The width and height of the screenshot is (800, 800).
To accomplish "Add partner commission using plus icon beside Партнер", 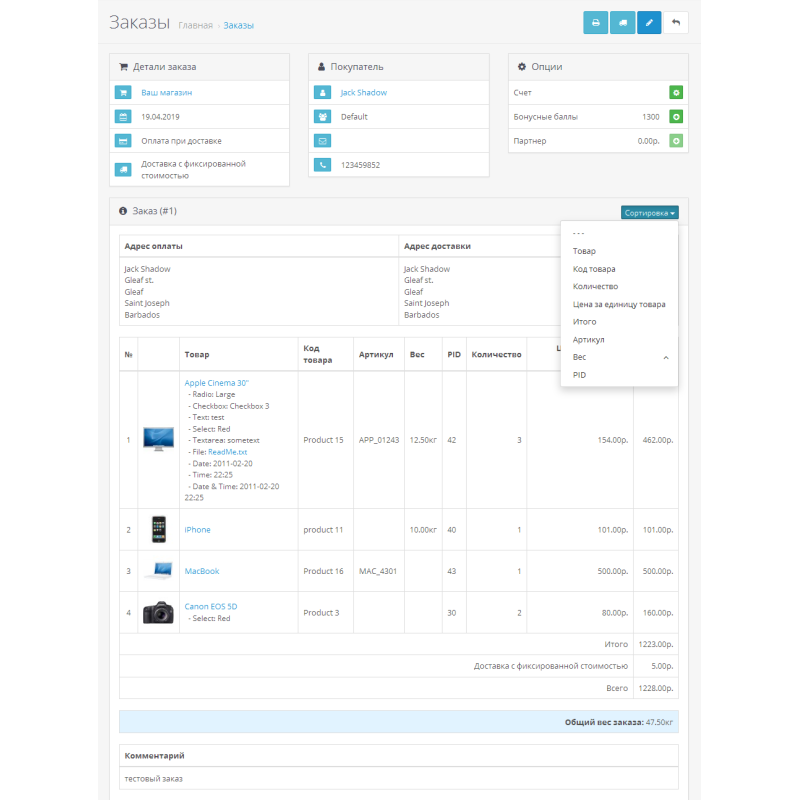I will click(x=675, y=141).
